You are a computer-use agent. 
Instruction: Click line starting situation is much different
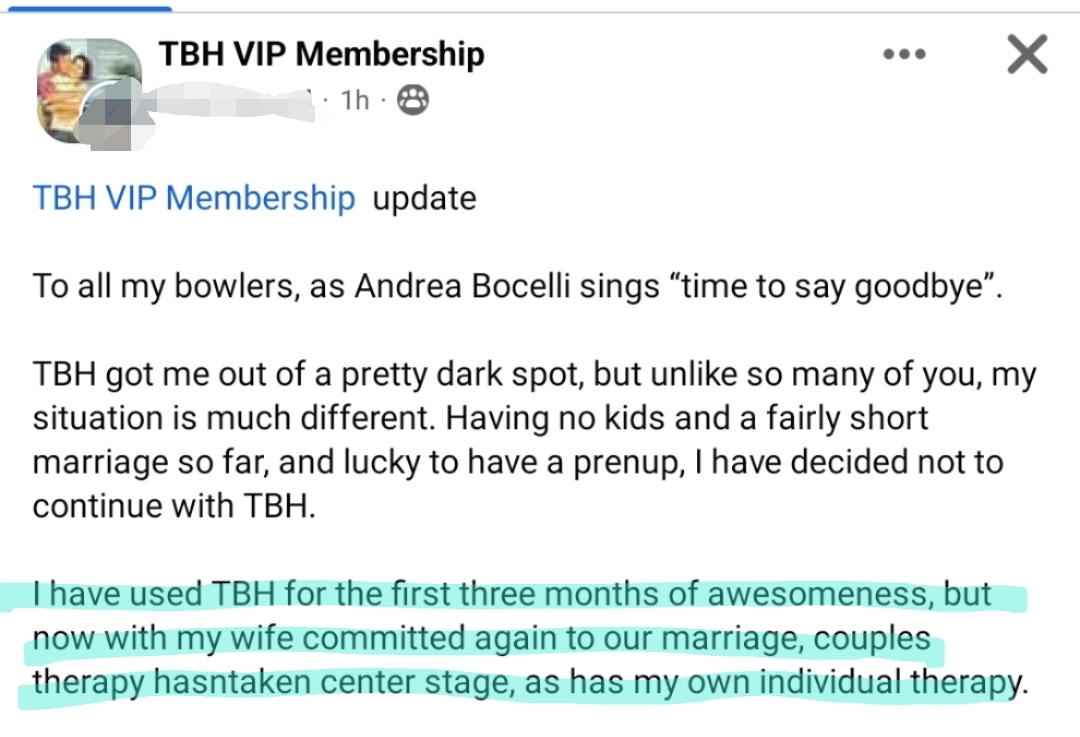pos(480,419)
